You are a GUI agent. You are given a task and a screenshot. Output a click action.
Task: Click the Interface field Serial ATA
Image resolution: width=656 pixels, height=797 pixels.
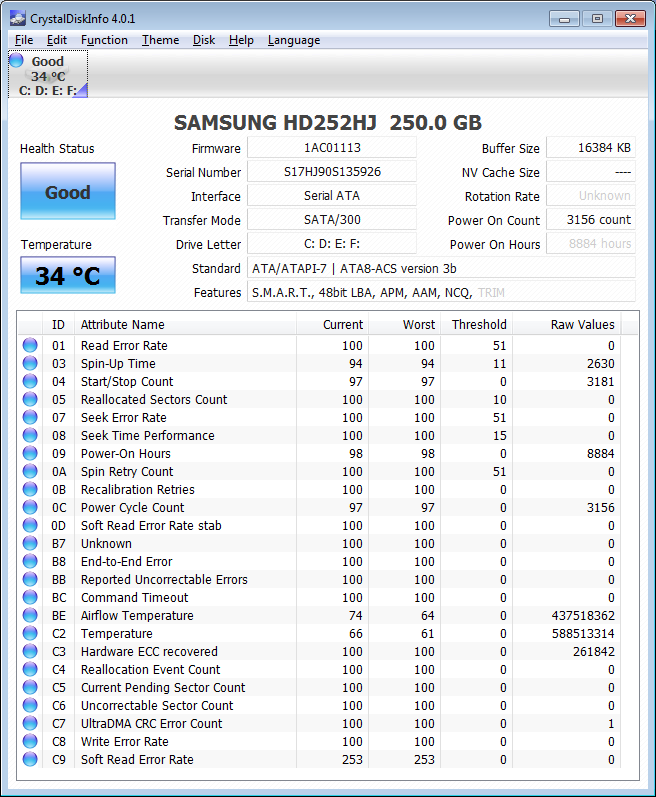[x=332, y=195]
